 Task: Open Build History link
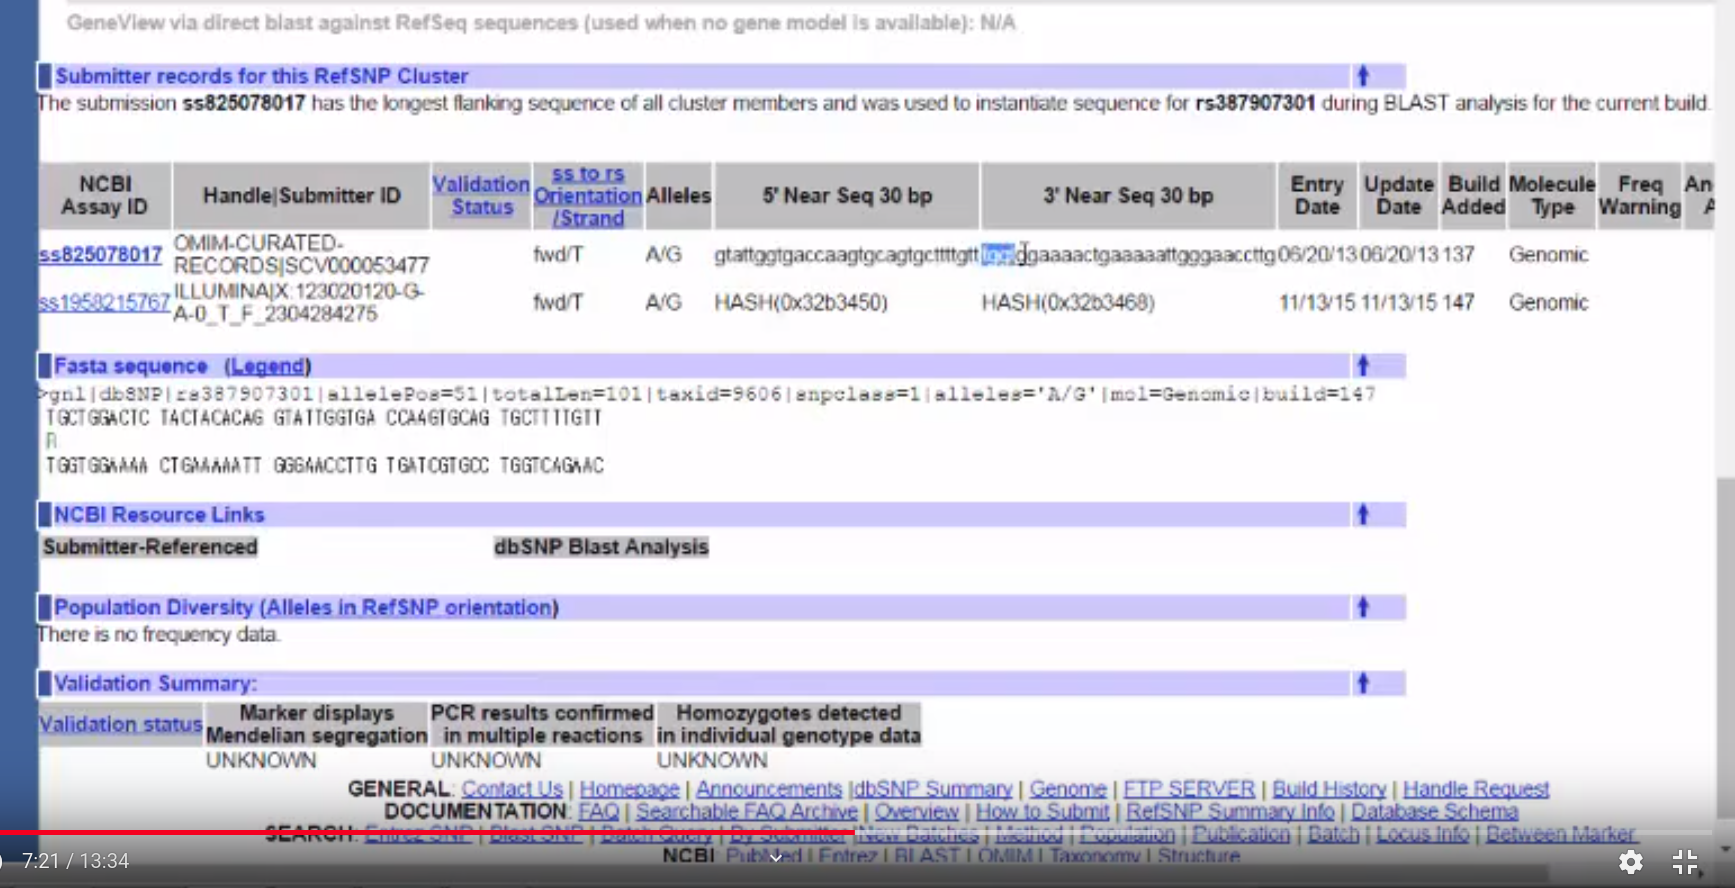tap(1329, 789)
